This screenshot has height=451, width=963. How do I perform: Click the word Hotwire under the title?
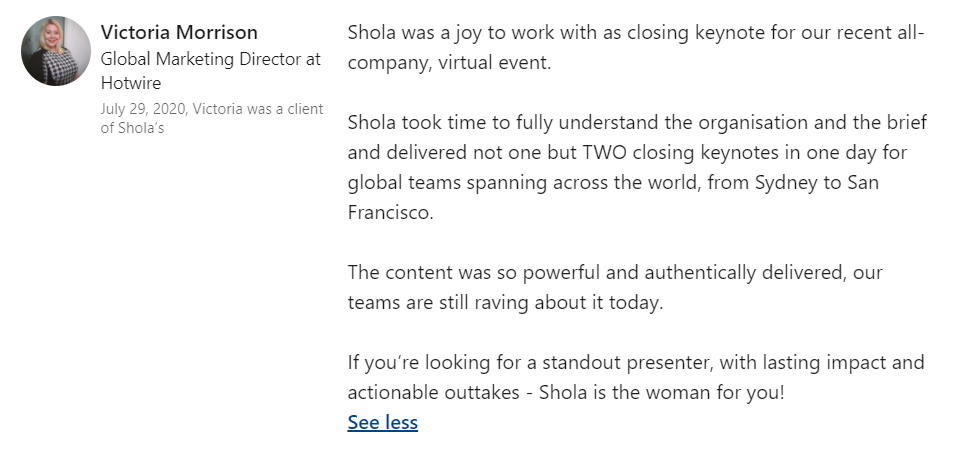(131, 83)
